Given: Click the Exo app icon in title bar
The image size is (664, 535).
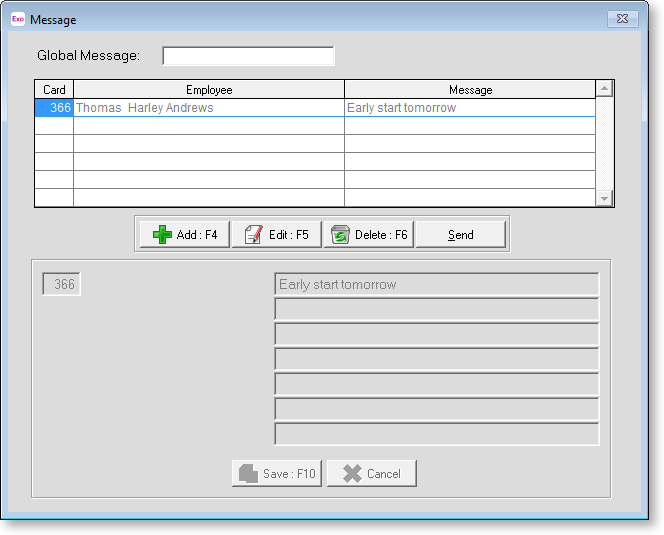Looking at the screenshot, I should click(17, 19).
